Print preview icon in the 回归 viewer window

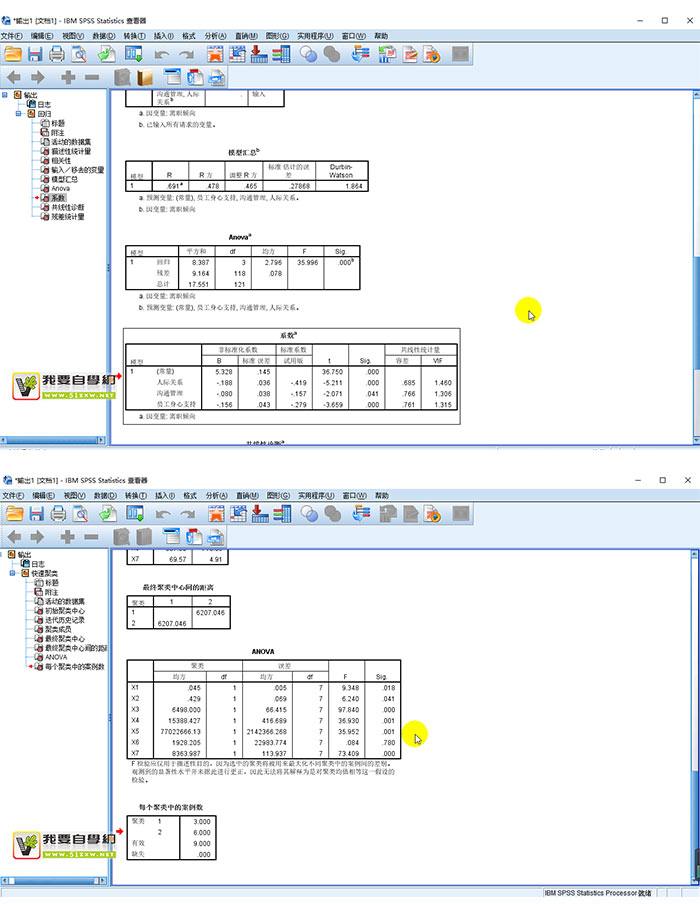point(79,55)
